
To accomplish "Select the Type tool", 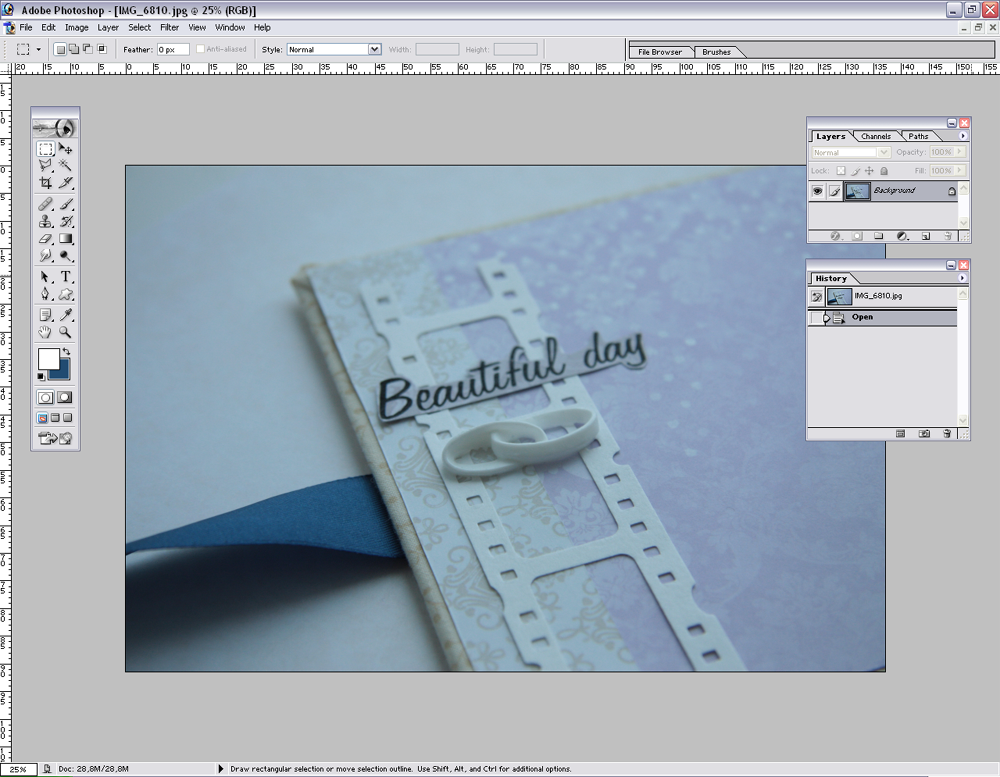I will pyautogui.click(x=65, y=277).
